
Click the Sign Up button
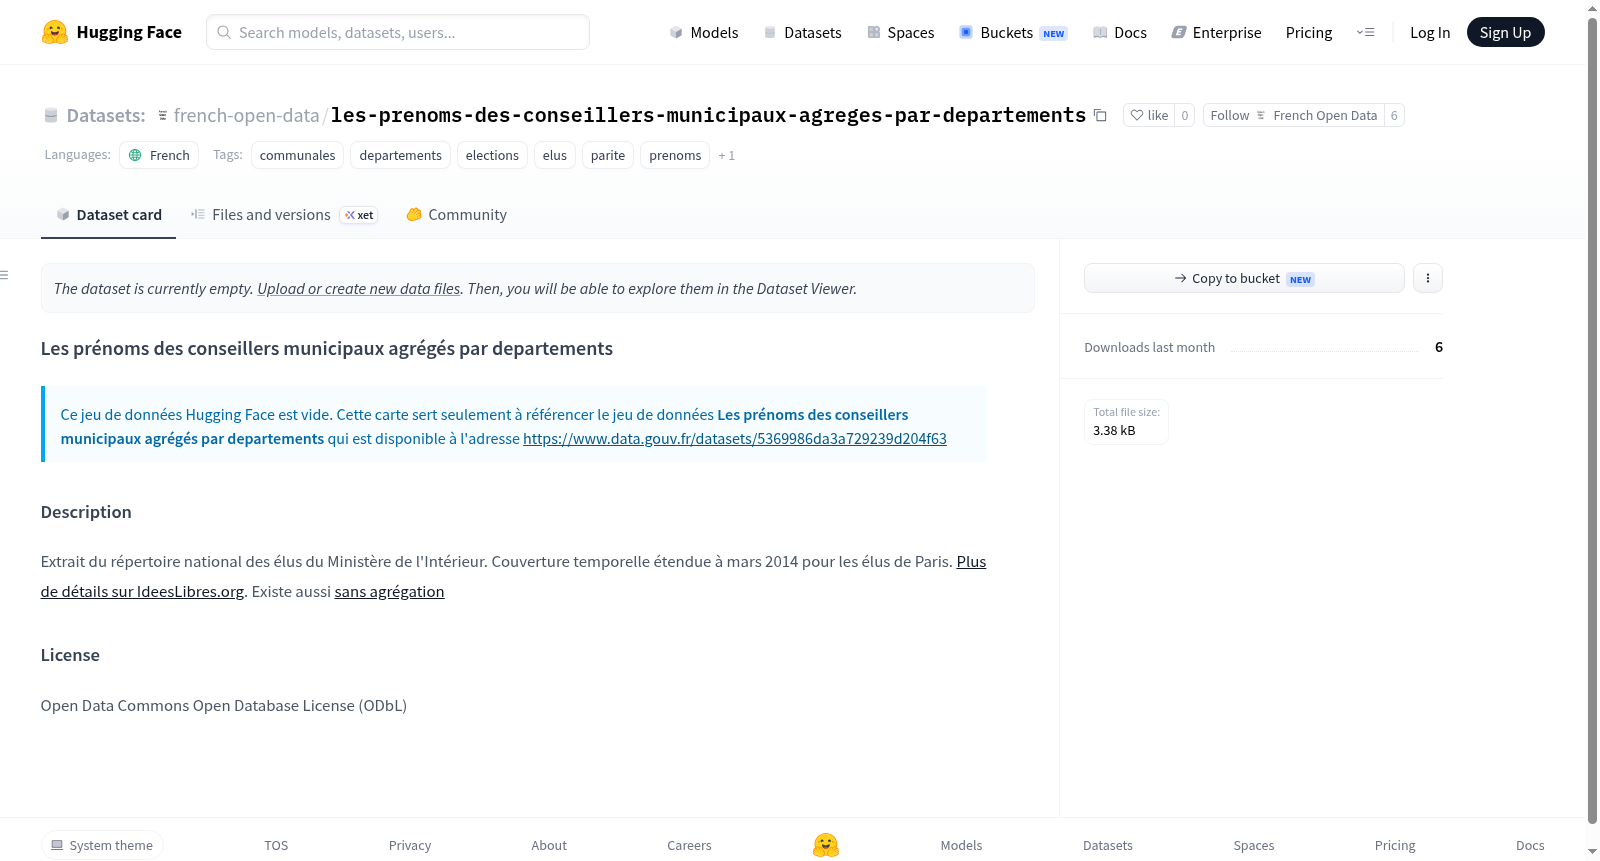click(1505, 32)
